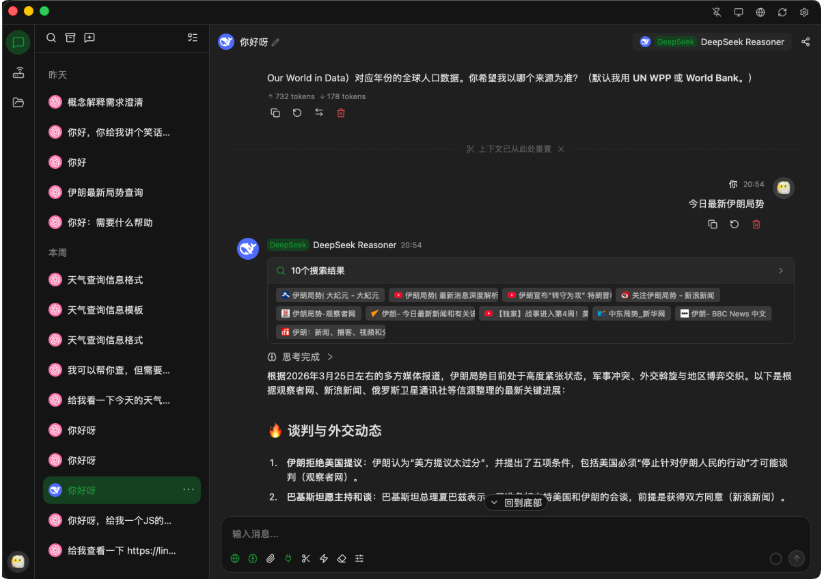Toggle the crossed hourglass icon in top bar
This screenshot has height=579, width=821.
tap(716, 12)
